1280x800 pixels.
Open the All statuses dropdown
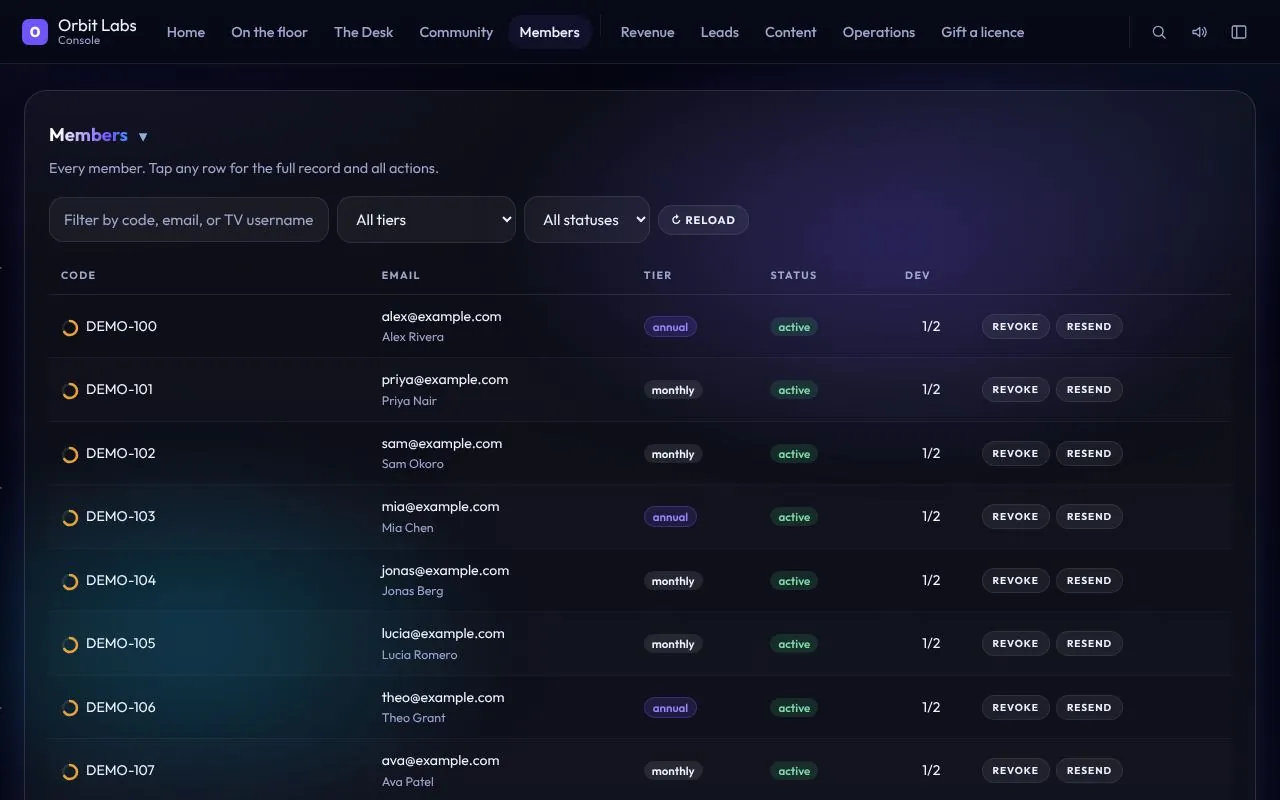pos(587,220)
